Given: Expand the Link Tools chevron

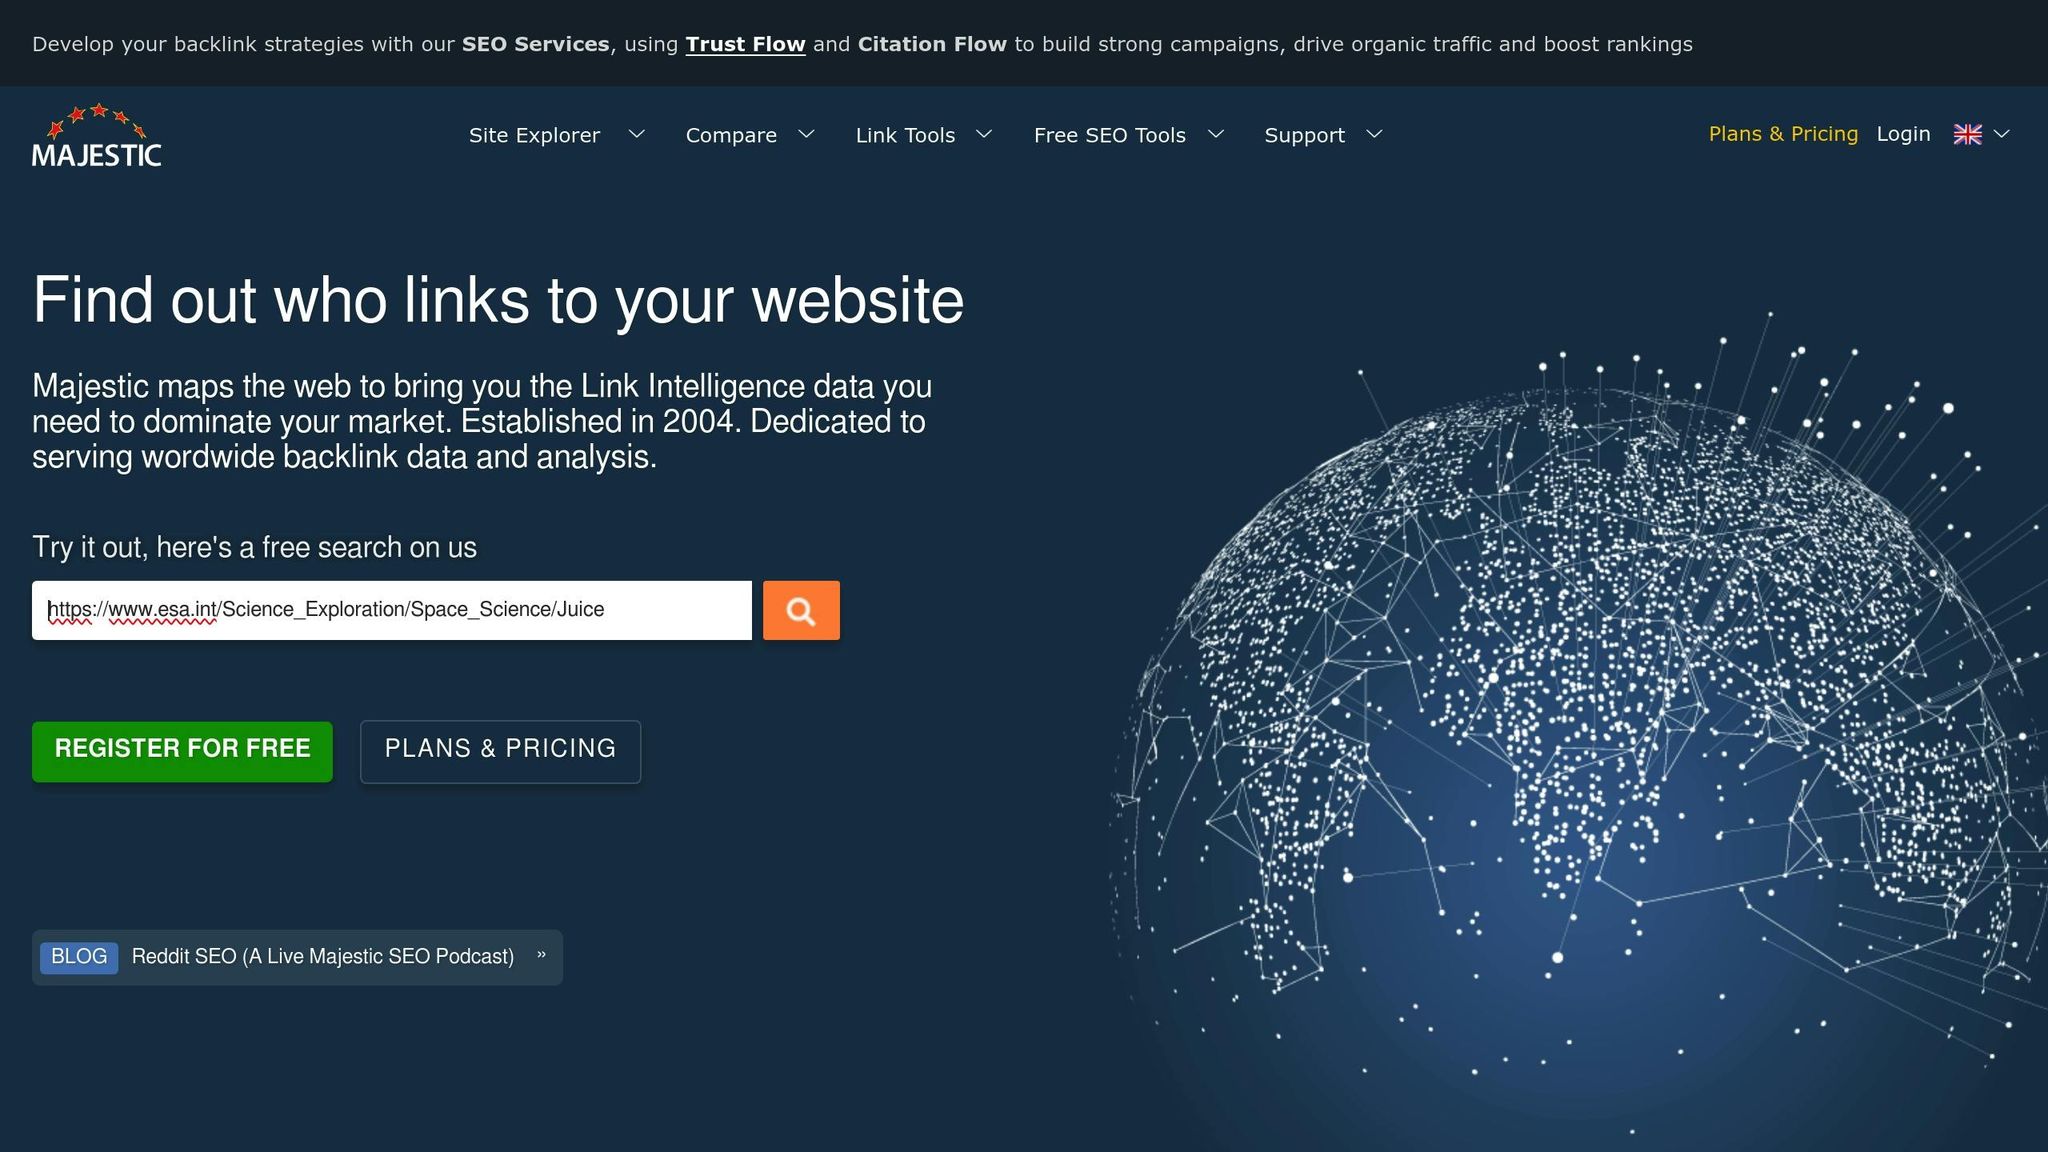Looking at the screenshot, I should tap(984, 134).
